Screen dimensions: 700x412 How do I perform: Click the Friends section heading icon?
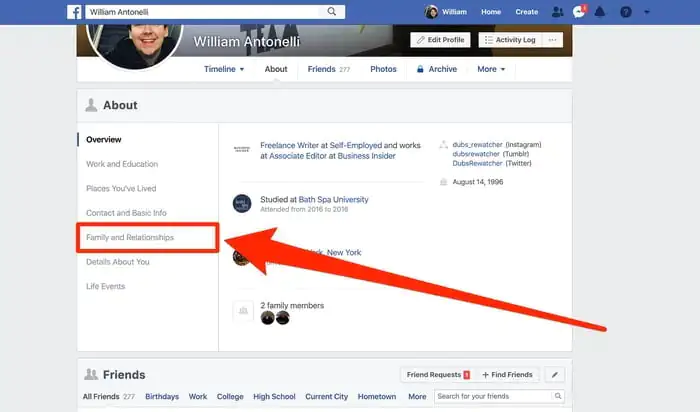click(x=91, y=375)
